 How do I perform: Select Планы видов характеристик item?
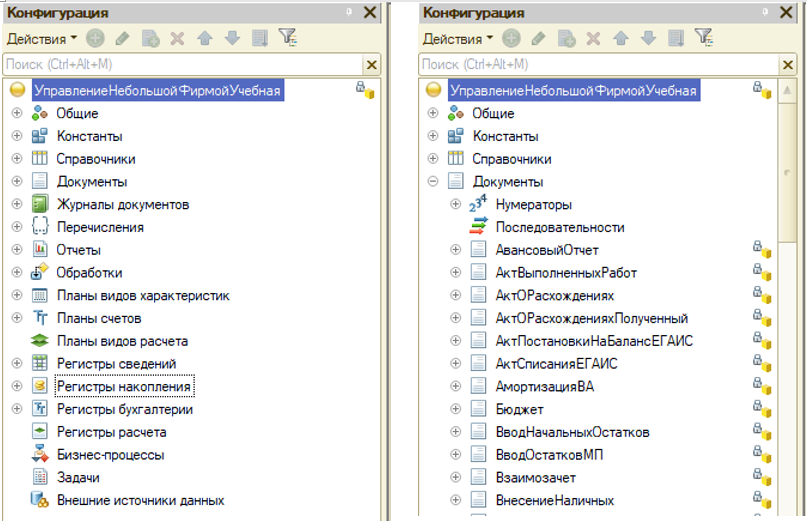[x=143, y=296]
